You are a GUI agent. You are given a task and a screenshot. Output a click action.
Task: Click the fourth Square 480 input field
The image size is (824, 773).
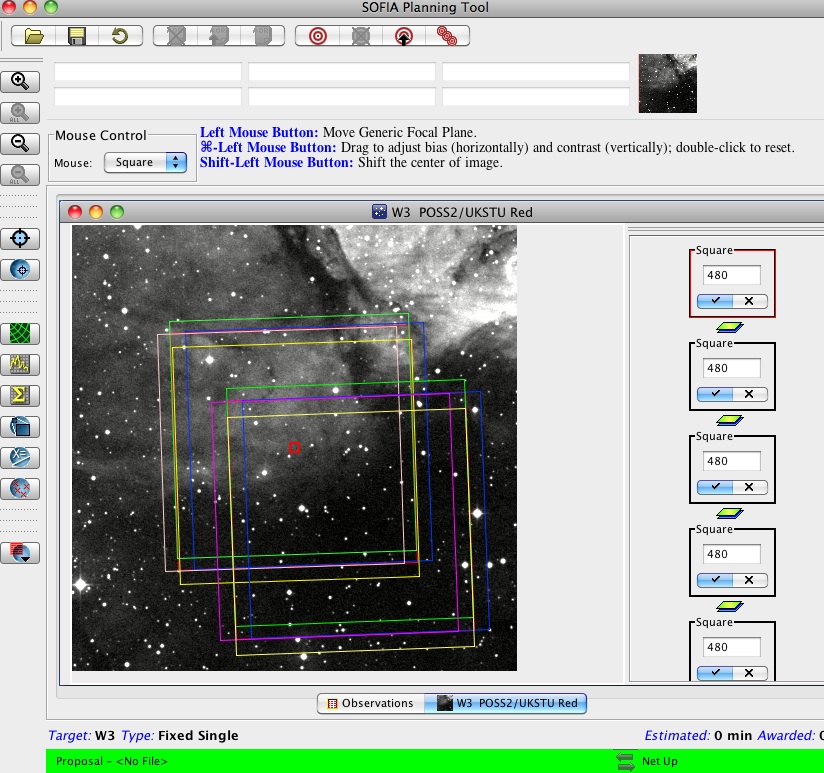pyautogui.click(x=732, y=554)
